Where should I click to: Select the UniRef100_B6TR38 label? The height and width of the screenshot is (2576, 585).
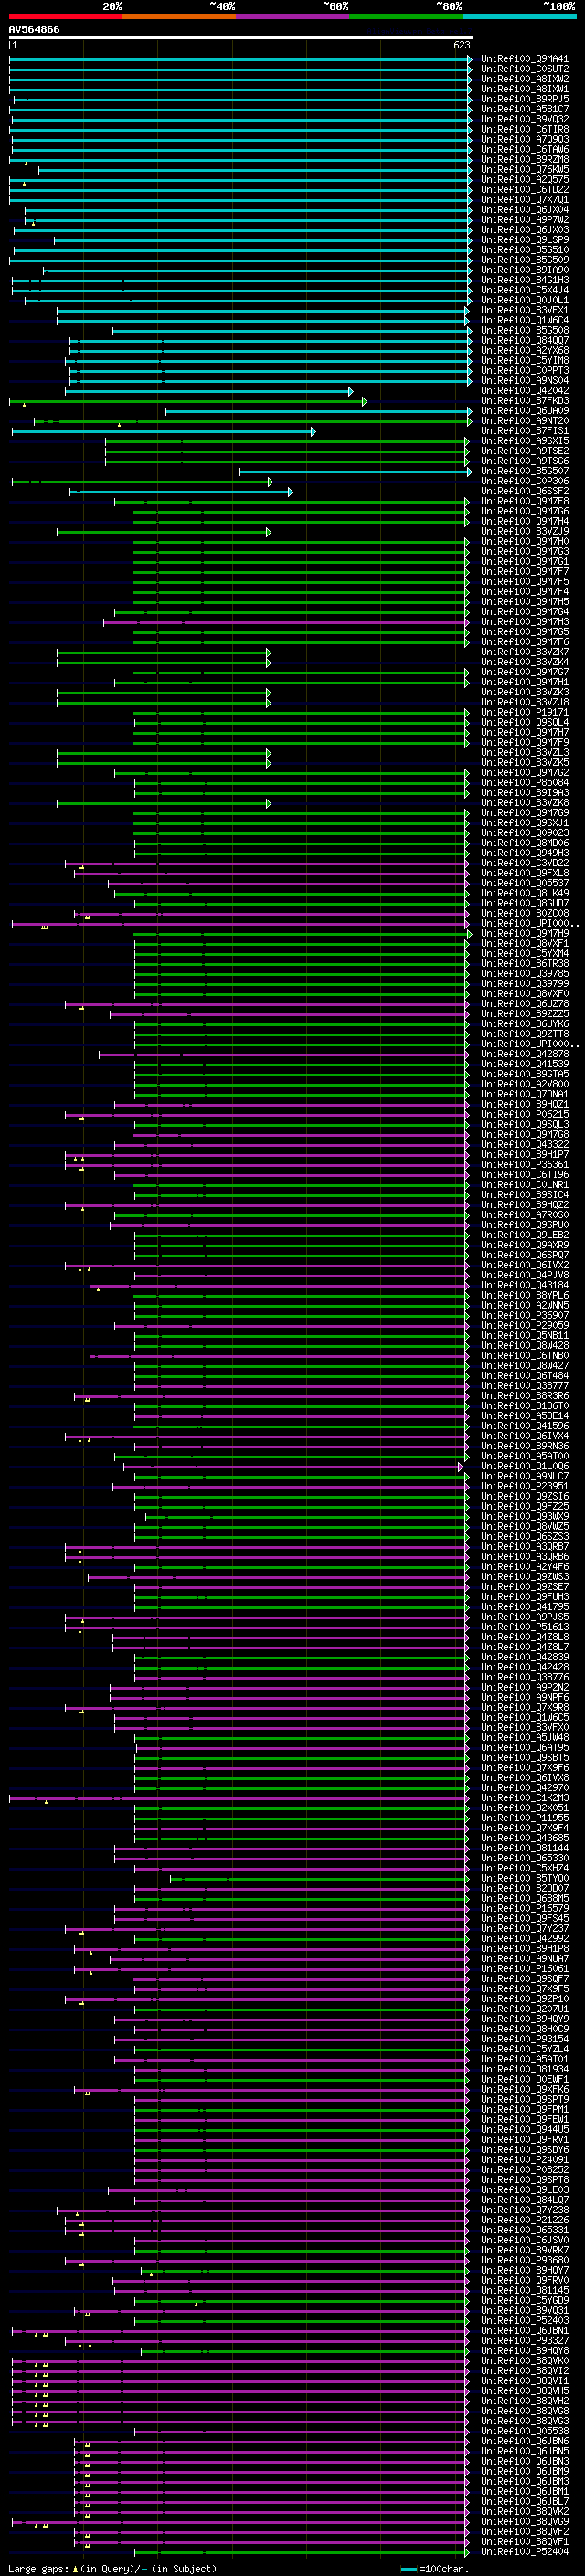[525, 964]
